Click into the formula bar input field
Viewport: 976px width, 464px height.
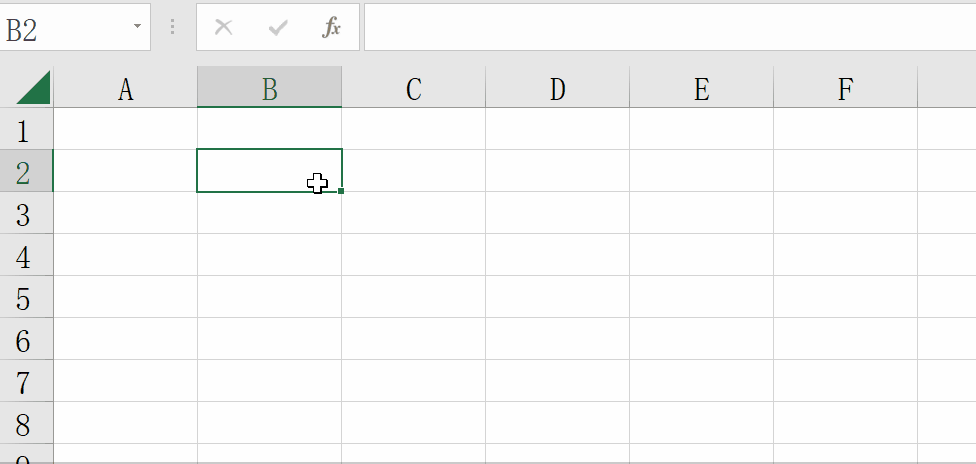coord(670,27)
